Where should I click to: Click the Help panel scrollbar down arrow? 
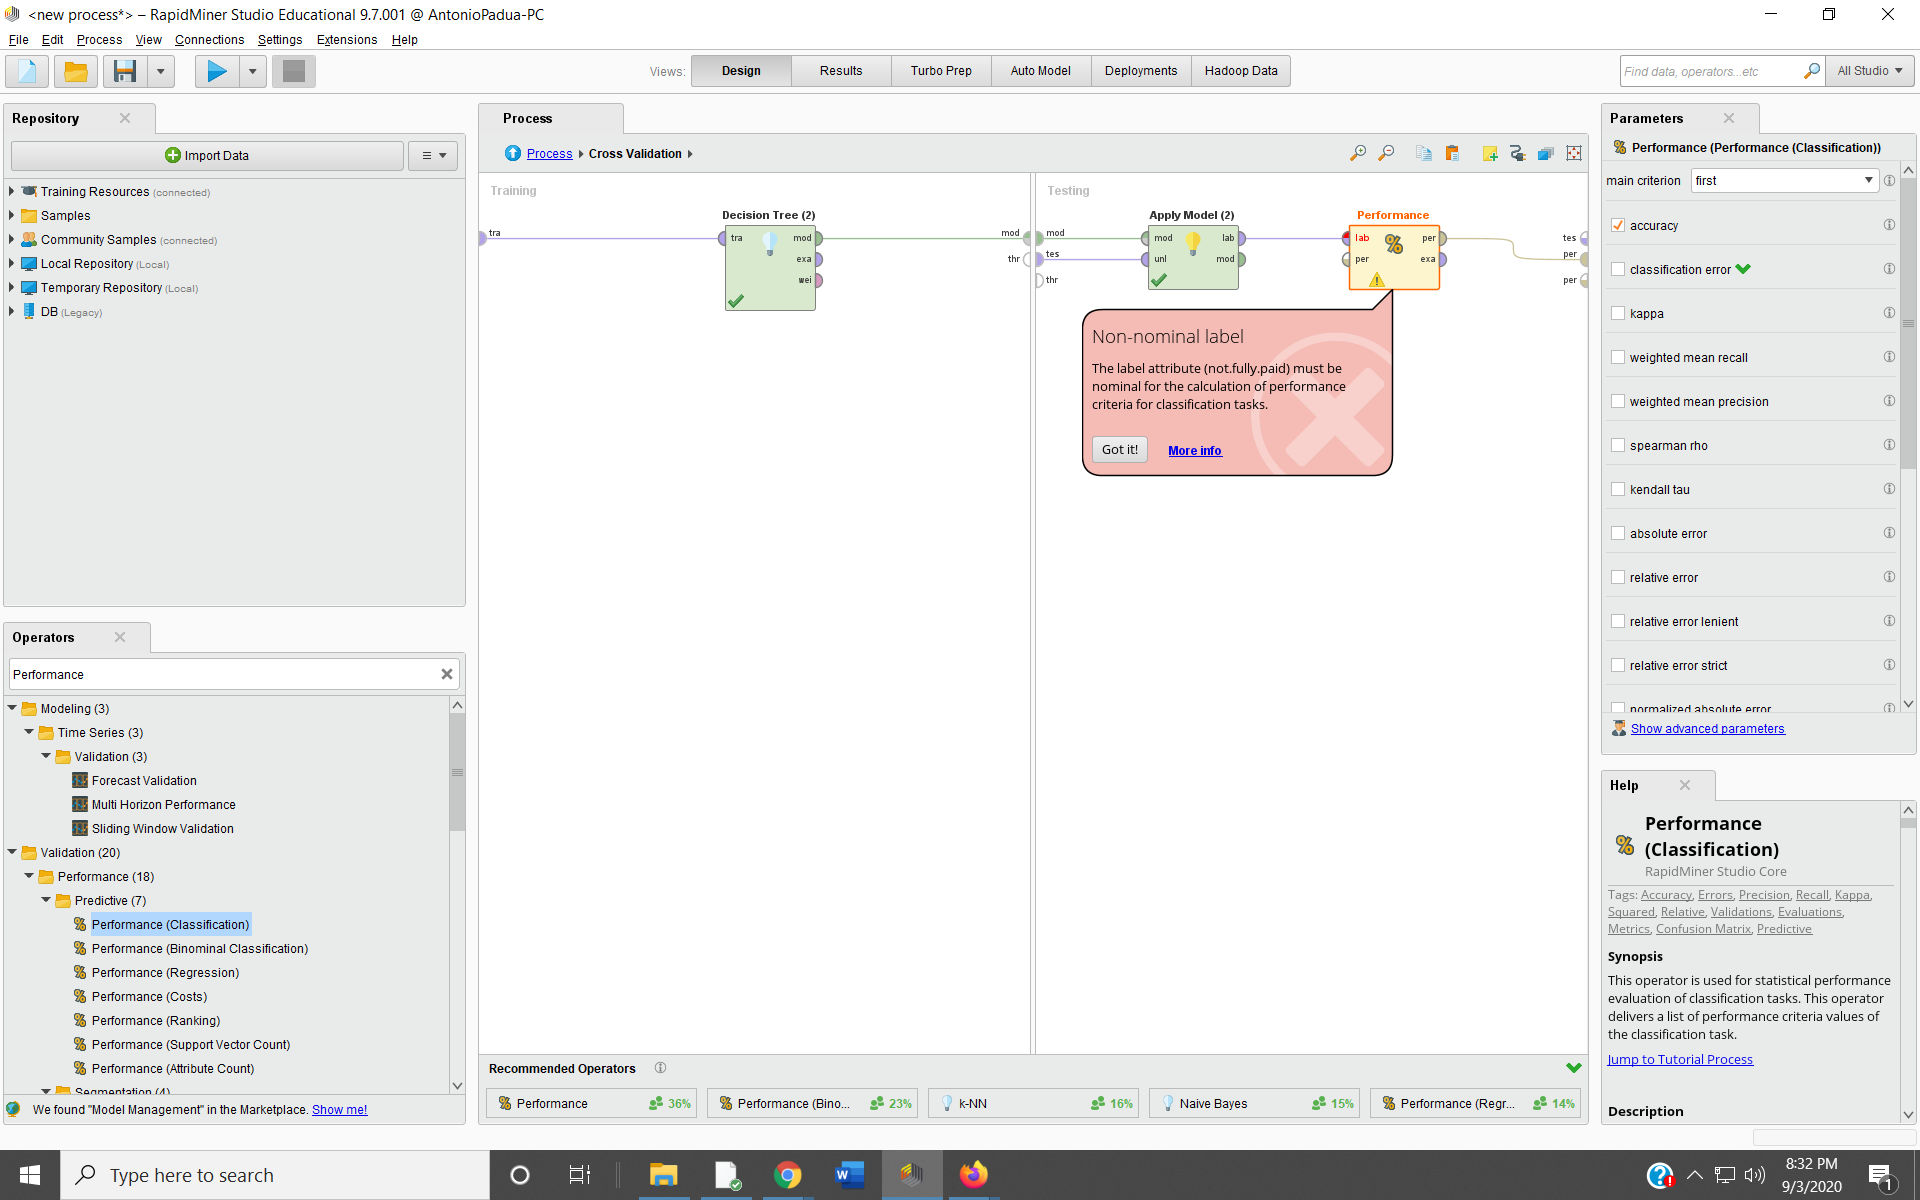coord(1908,1115)
